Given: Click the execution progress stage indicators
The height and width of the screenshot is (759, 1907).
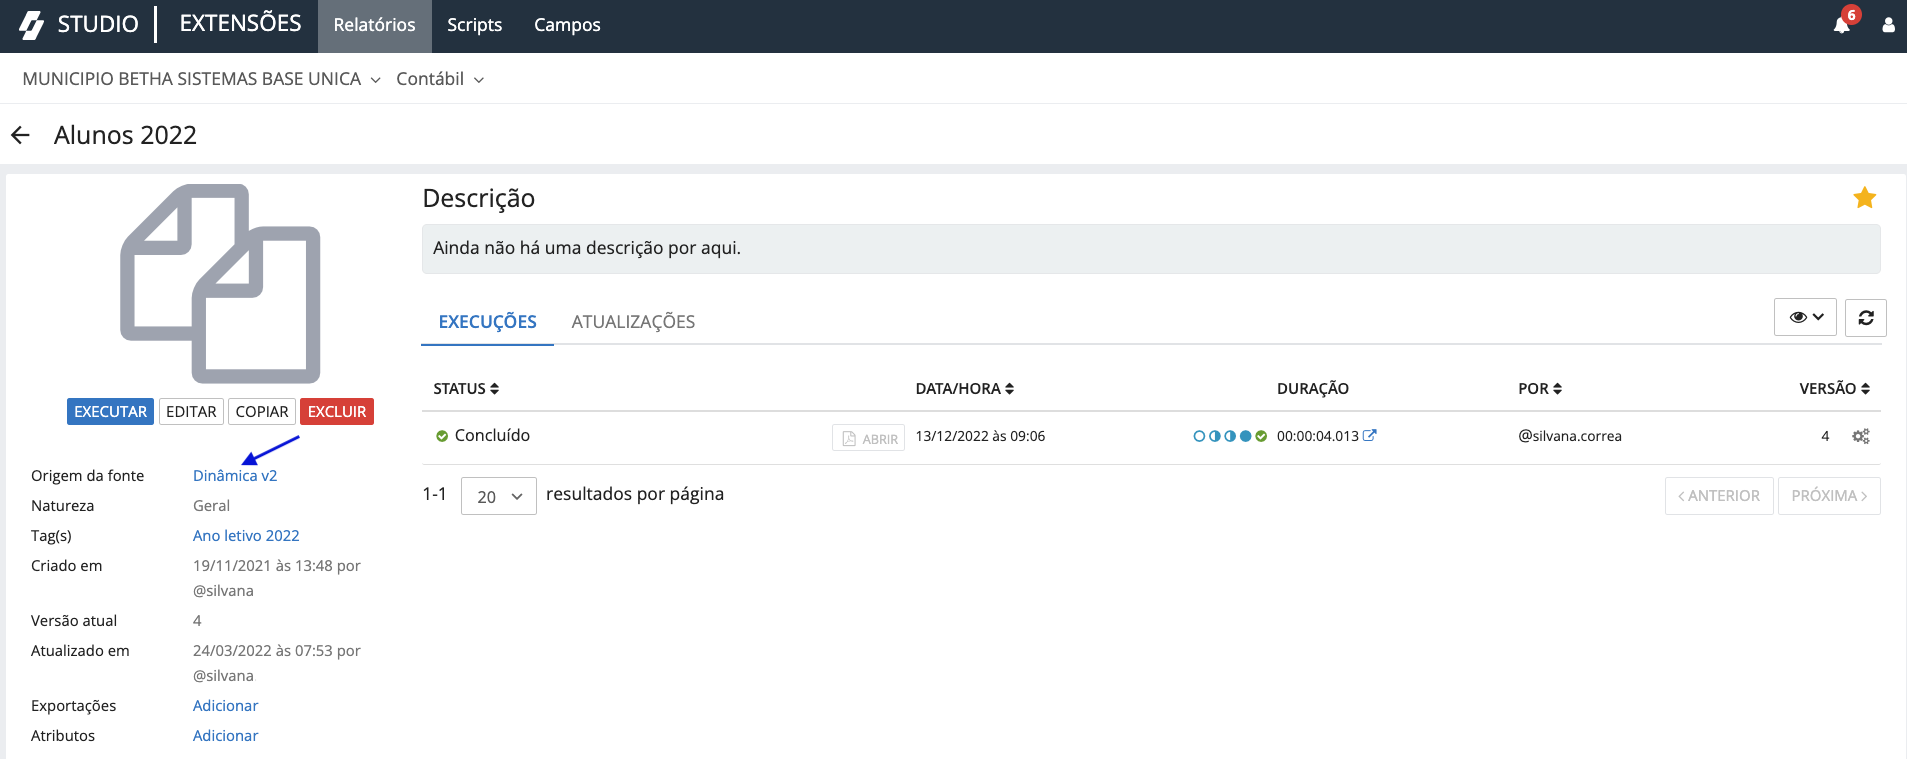Looking at the screenshot, I should [1230, 436].
